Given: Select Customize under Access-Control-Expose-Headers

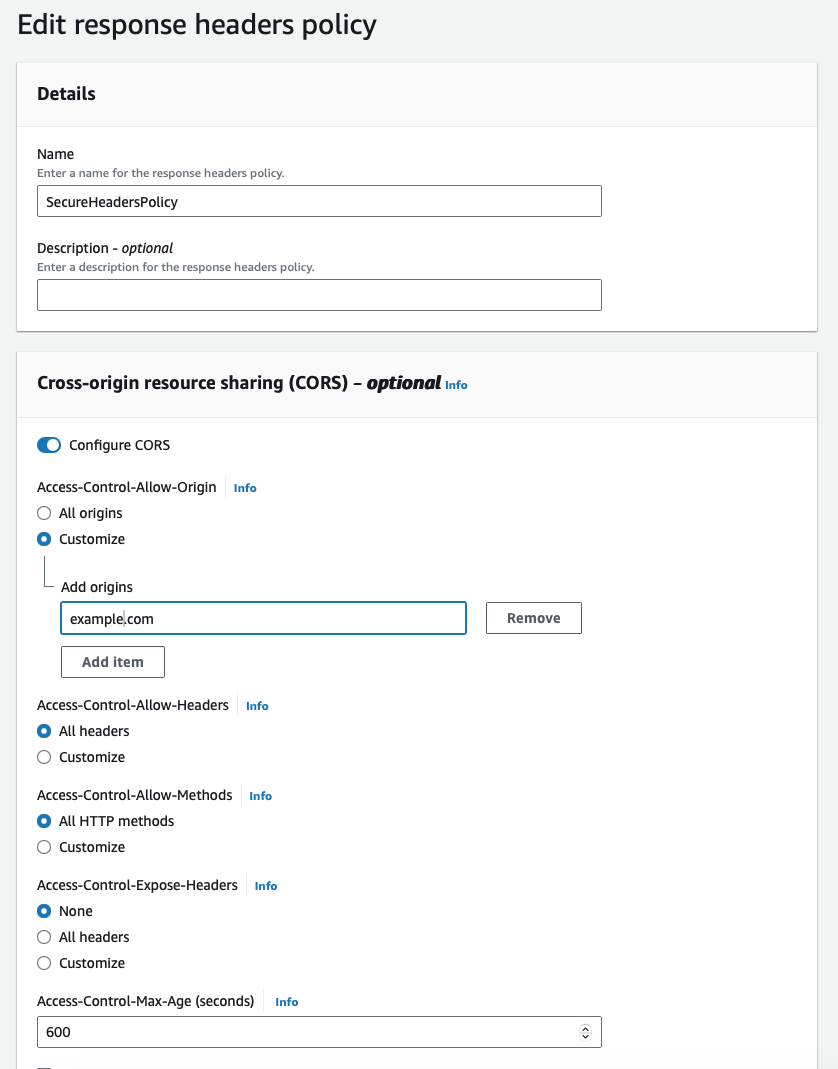Looking at the screenshot, I should coord(44,963).
